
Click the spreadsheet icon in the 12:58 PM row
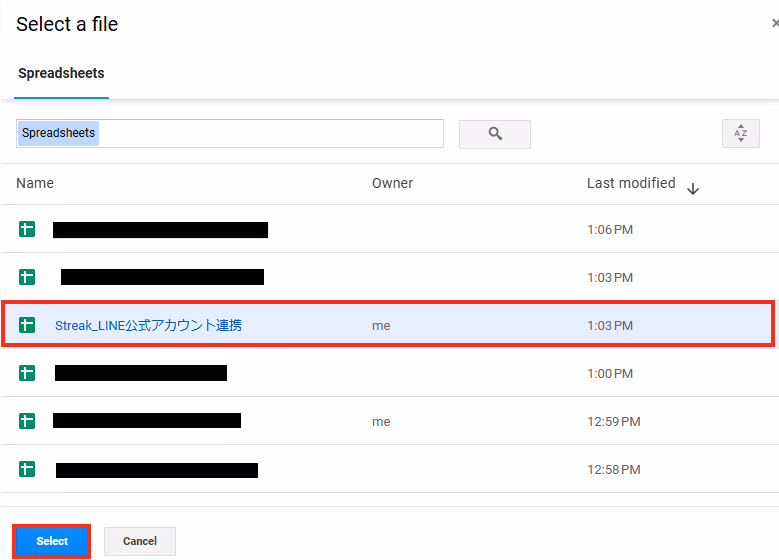(x=27, y=469)
